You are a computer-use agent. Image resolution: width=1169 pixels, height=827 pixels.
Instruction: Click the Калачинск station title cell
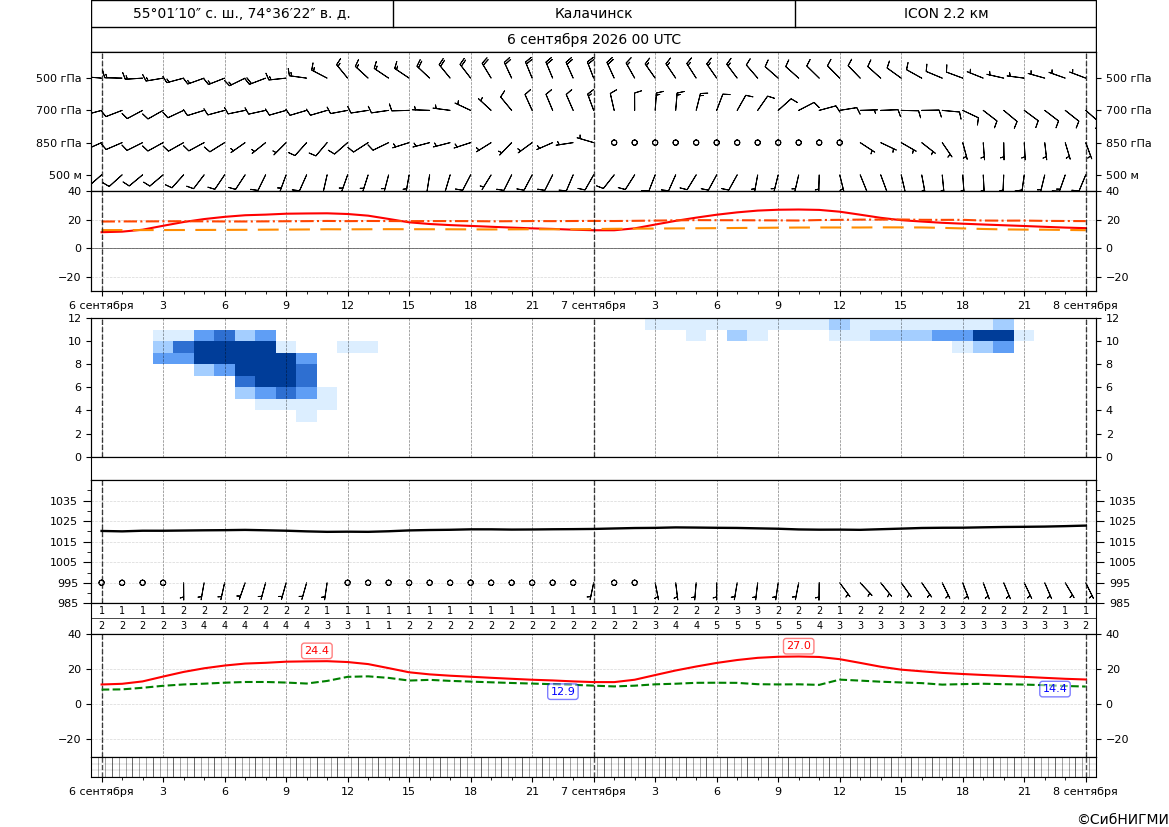tap(593, 13)
